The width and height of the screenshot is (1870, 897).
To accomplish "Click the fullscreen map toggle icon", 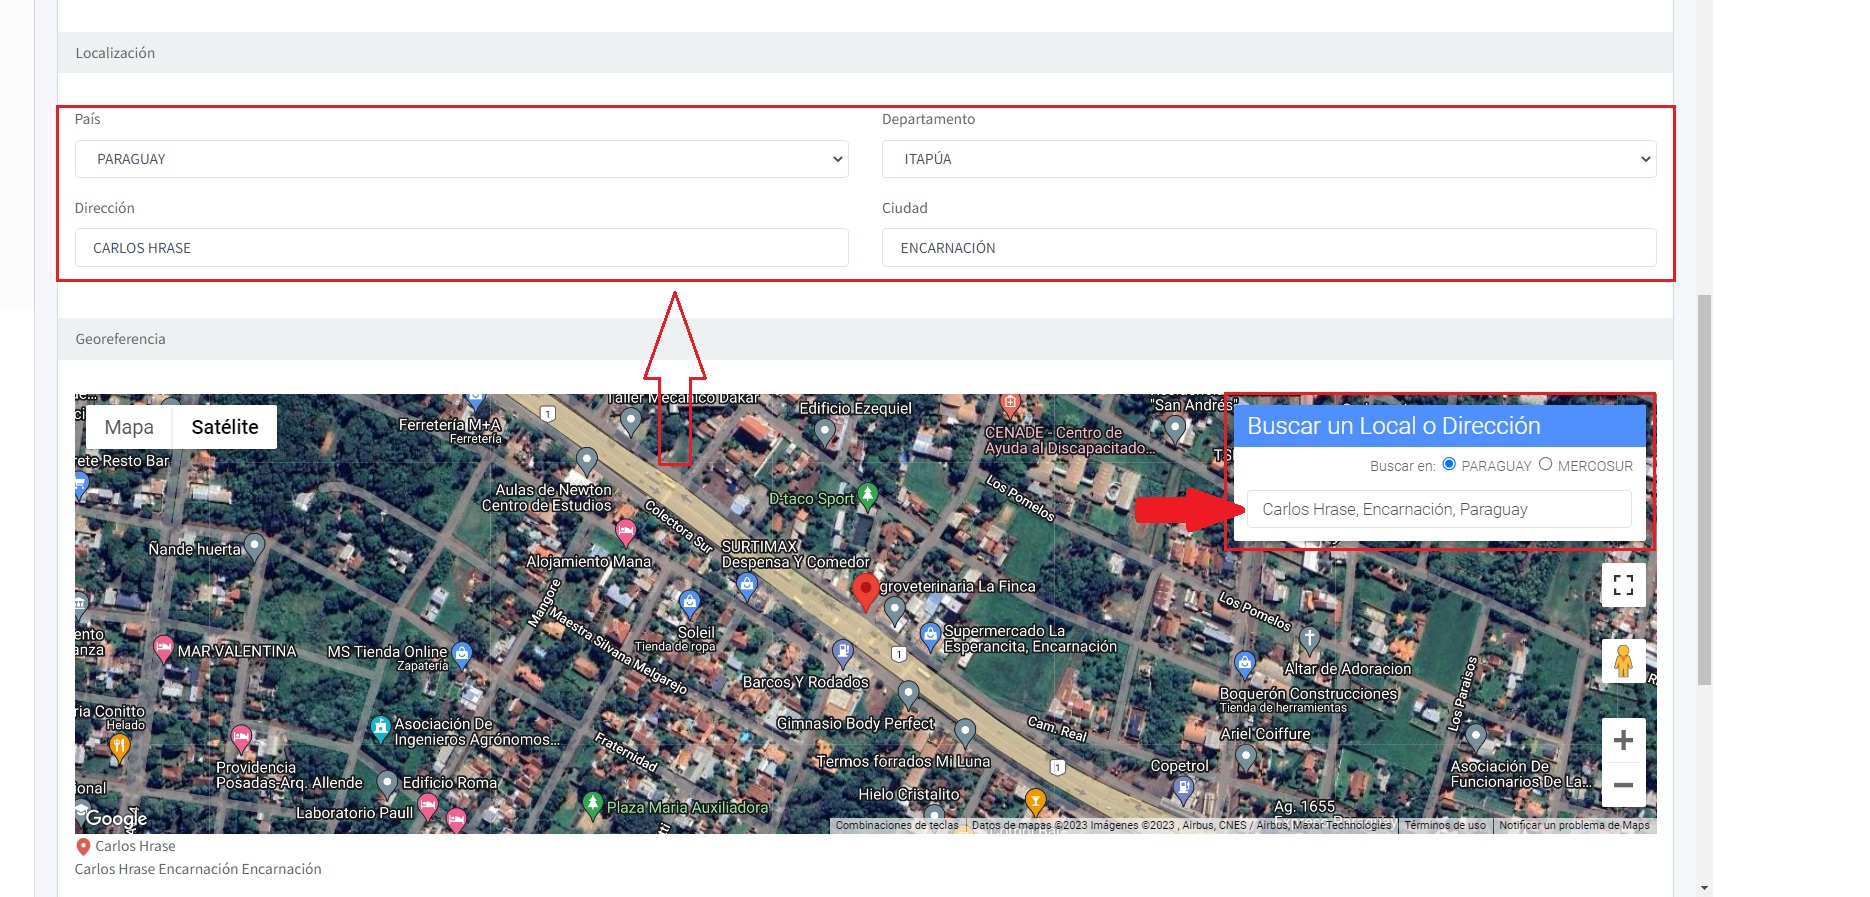I will [1623, 585].
